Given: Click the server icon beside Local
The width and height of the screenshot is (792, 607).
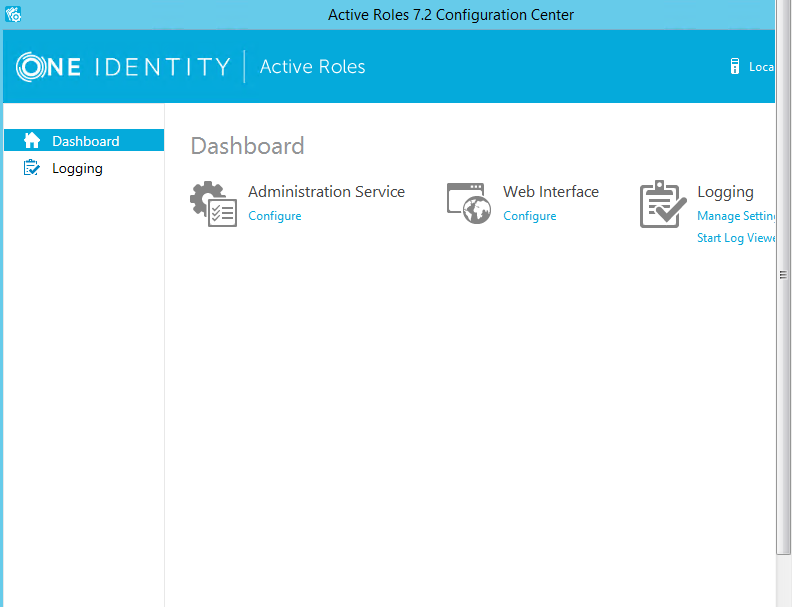Looking at the screenshot, I should tap(735, 66).
